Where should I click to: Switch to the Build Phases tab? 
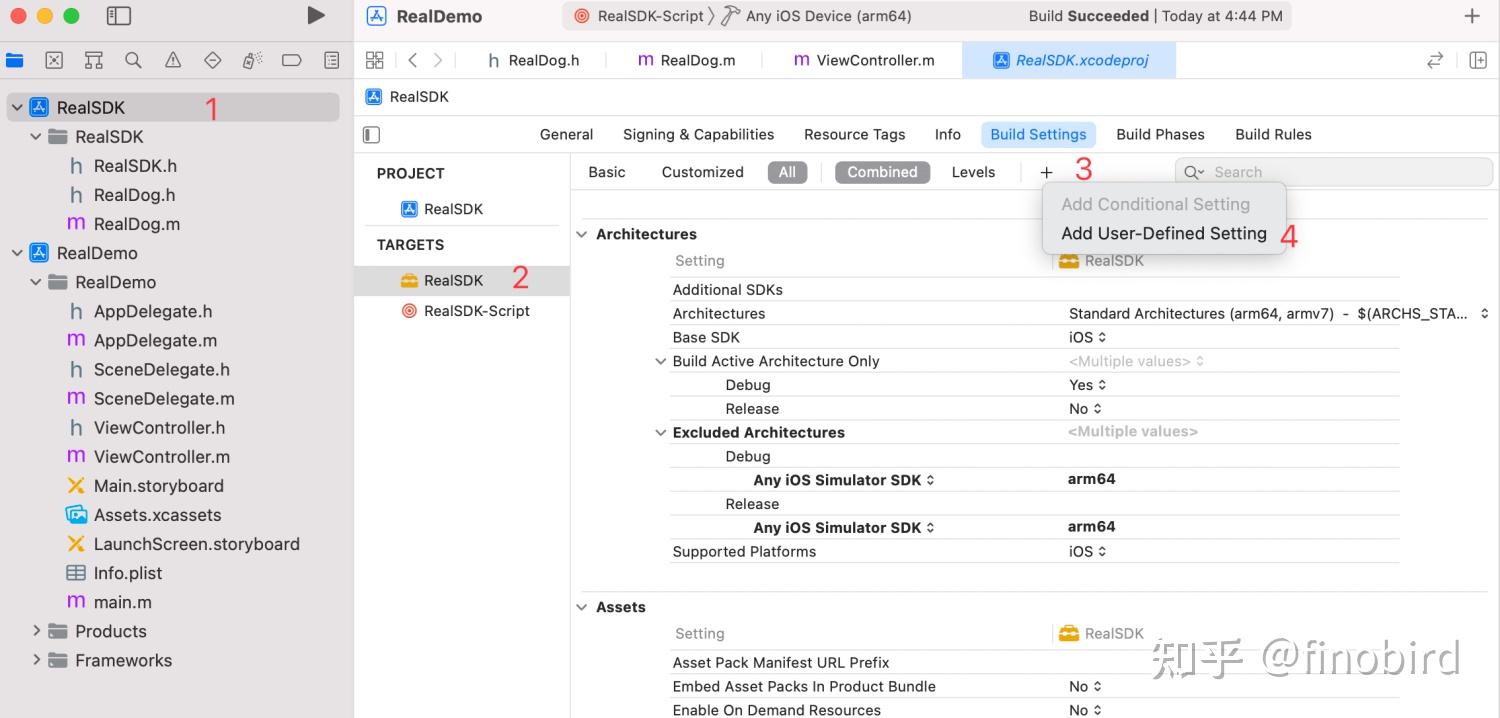[x=1160, y=134]
